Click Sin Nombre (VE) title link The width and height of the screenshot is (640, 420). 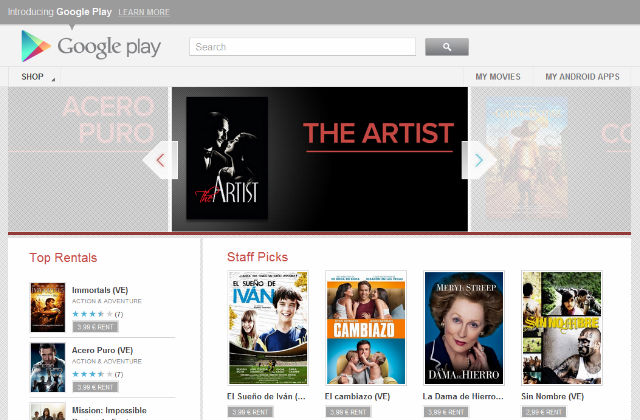(x=552, y=396)
